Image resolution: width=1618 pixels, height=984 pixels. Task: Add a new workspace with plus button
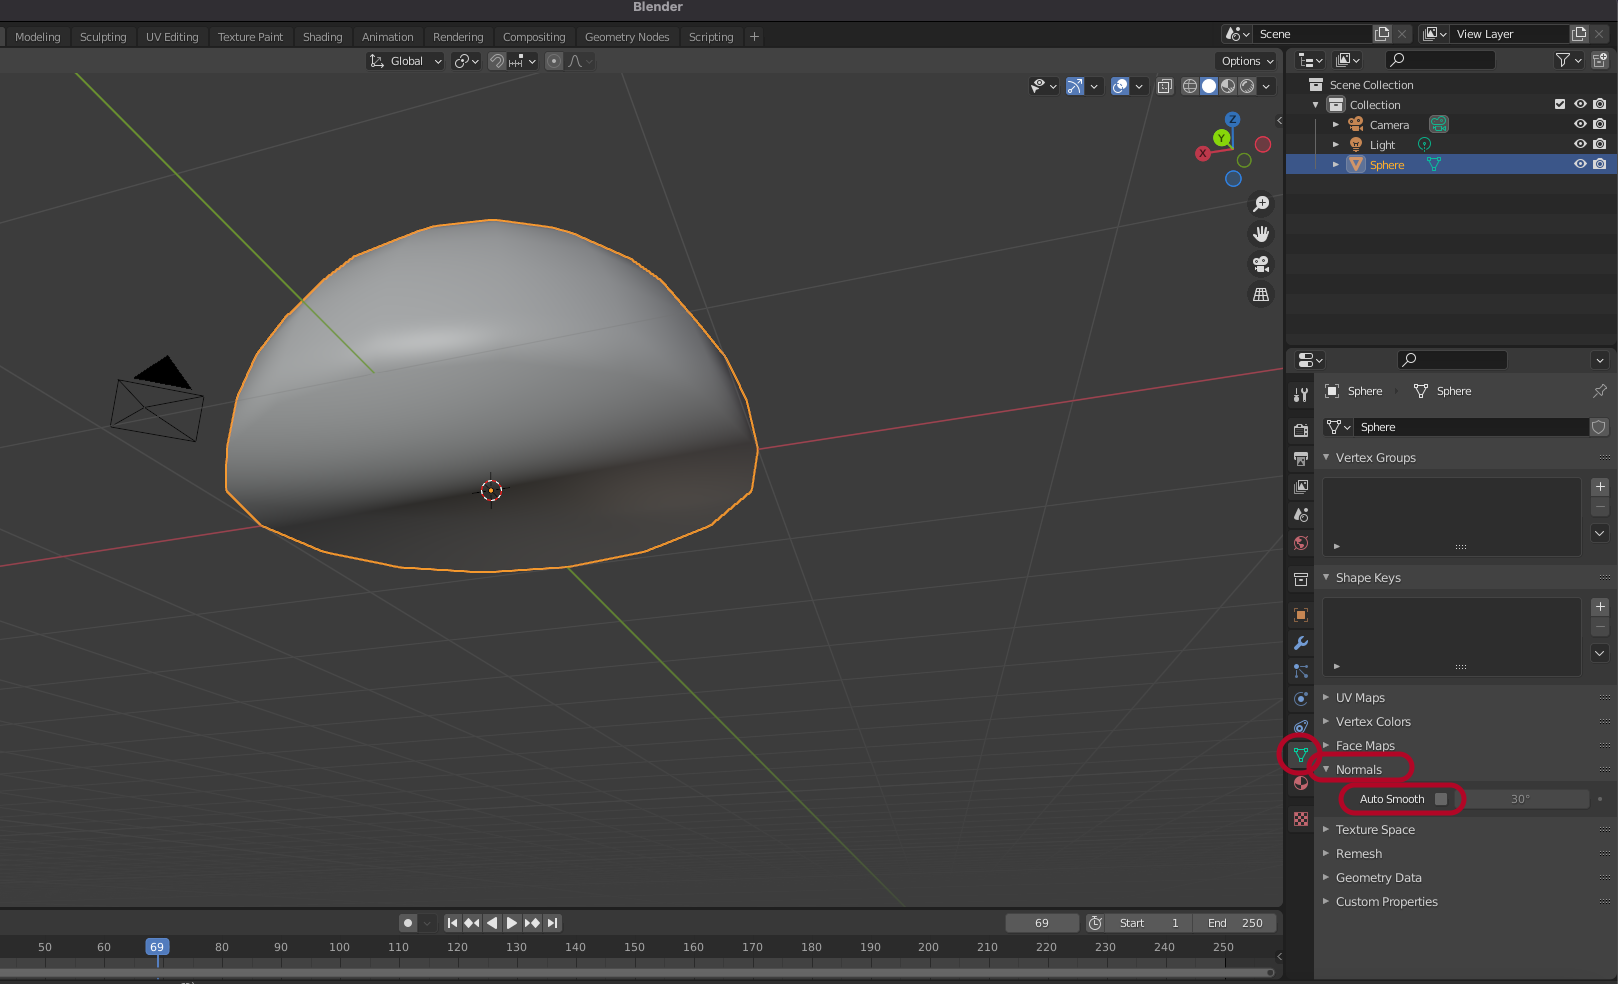[754, 37]
